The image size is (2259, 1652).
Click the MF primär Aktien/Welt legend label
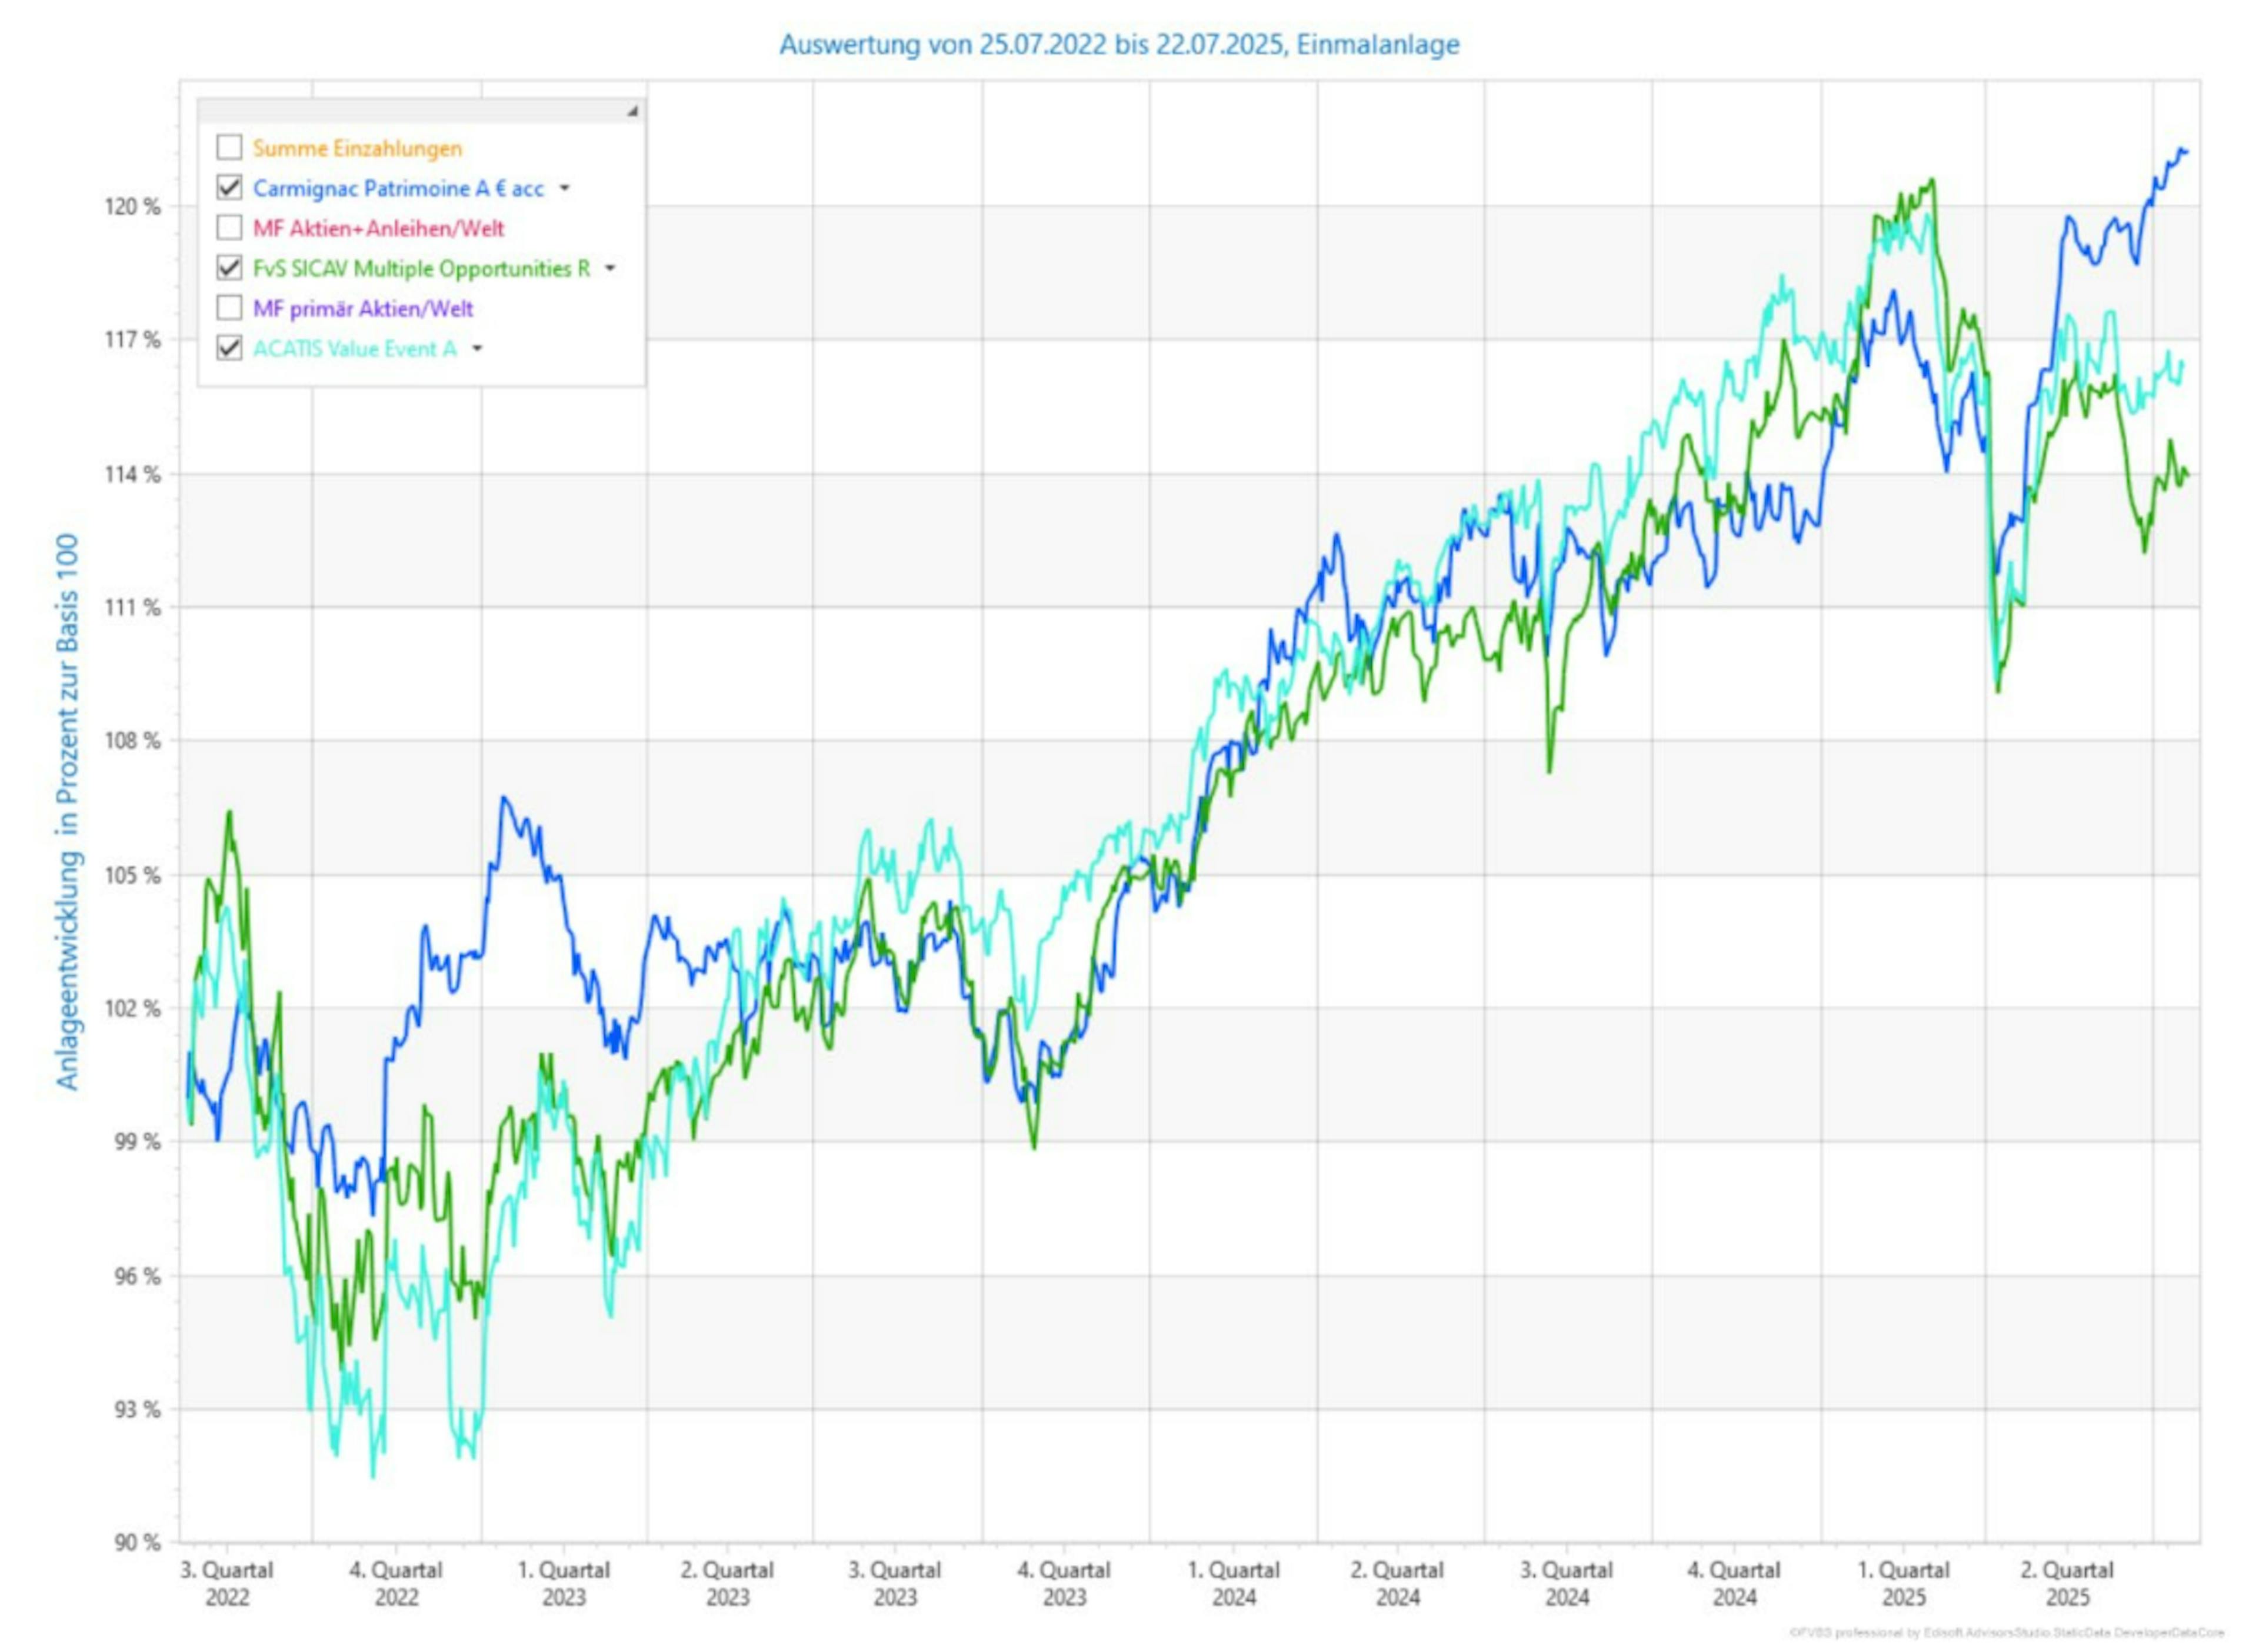click(362, 308)
